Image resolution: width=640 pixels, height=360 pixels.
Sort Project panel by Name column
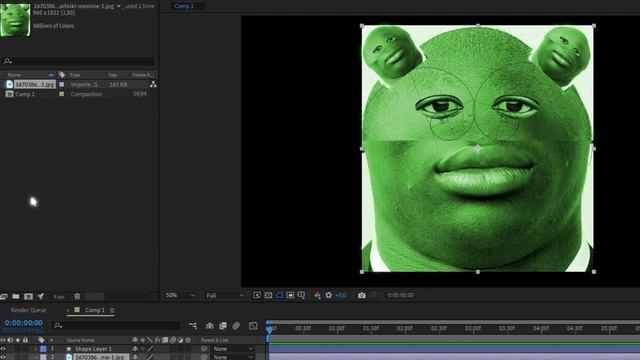pyautogui.click(x=15, y=75)
